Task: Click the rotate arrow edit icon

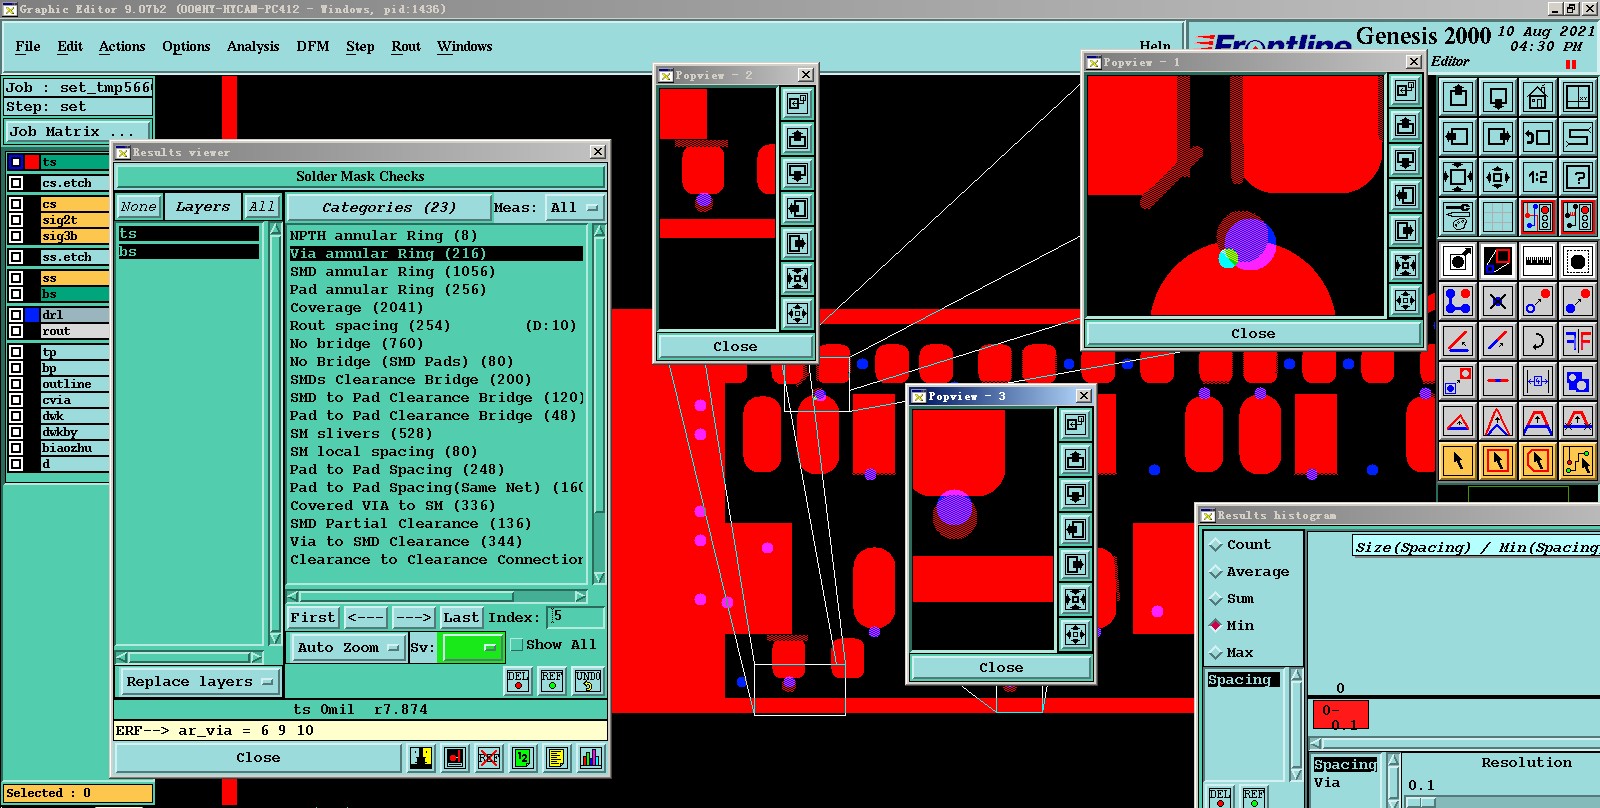Action: (1538, 341)
